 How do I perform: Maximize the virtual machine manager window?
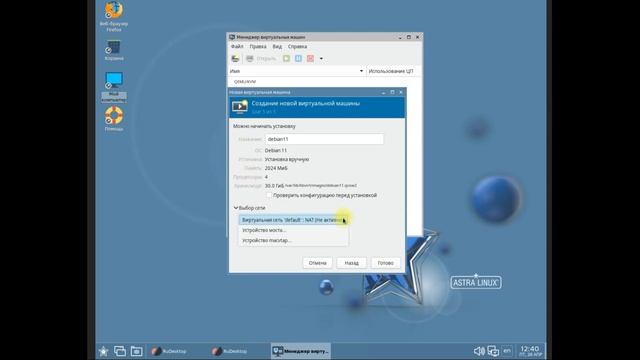[x=409, y=37]
